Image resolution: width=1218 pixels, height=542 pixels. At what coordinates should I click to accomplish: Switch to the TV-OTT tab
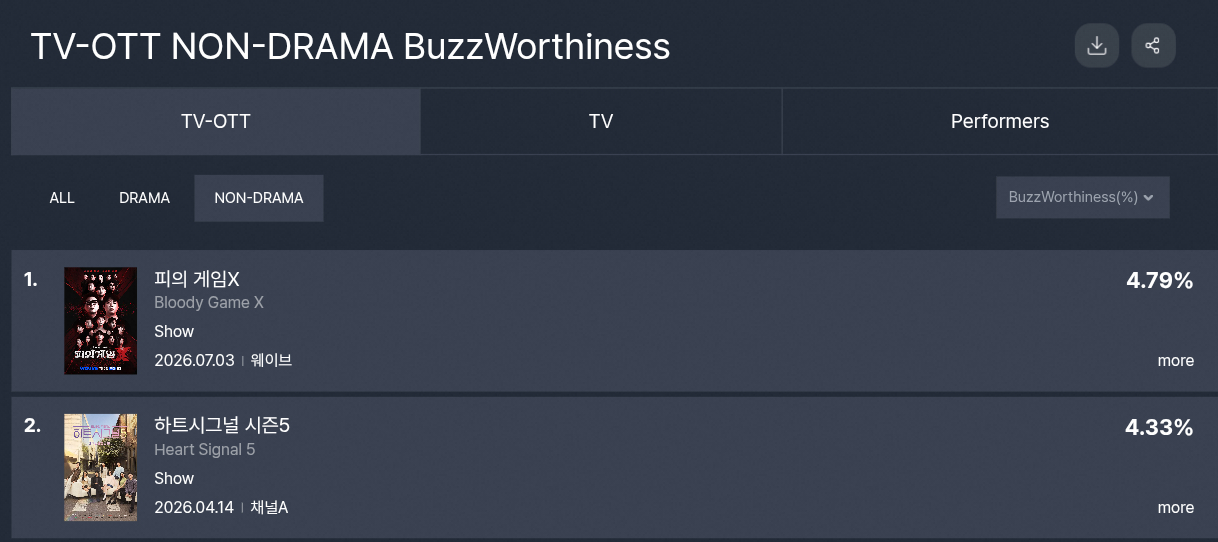pos(216,121)
